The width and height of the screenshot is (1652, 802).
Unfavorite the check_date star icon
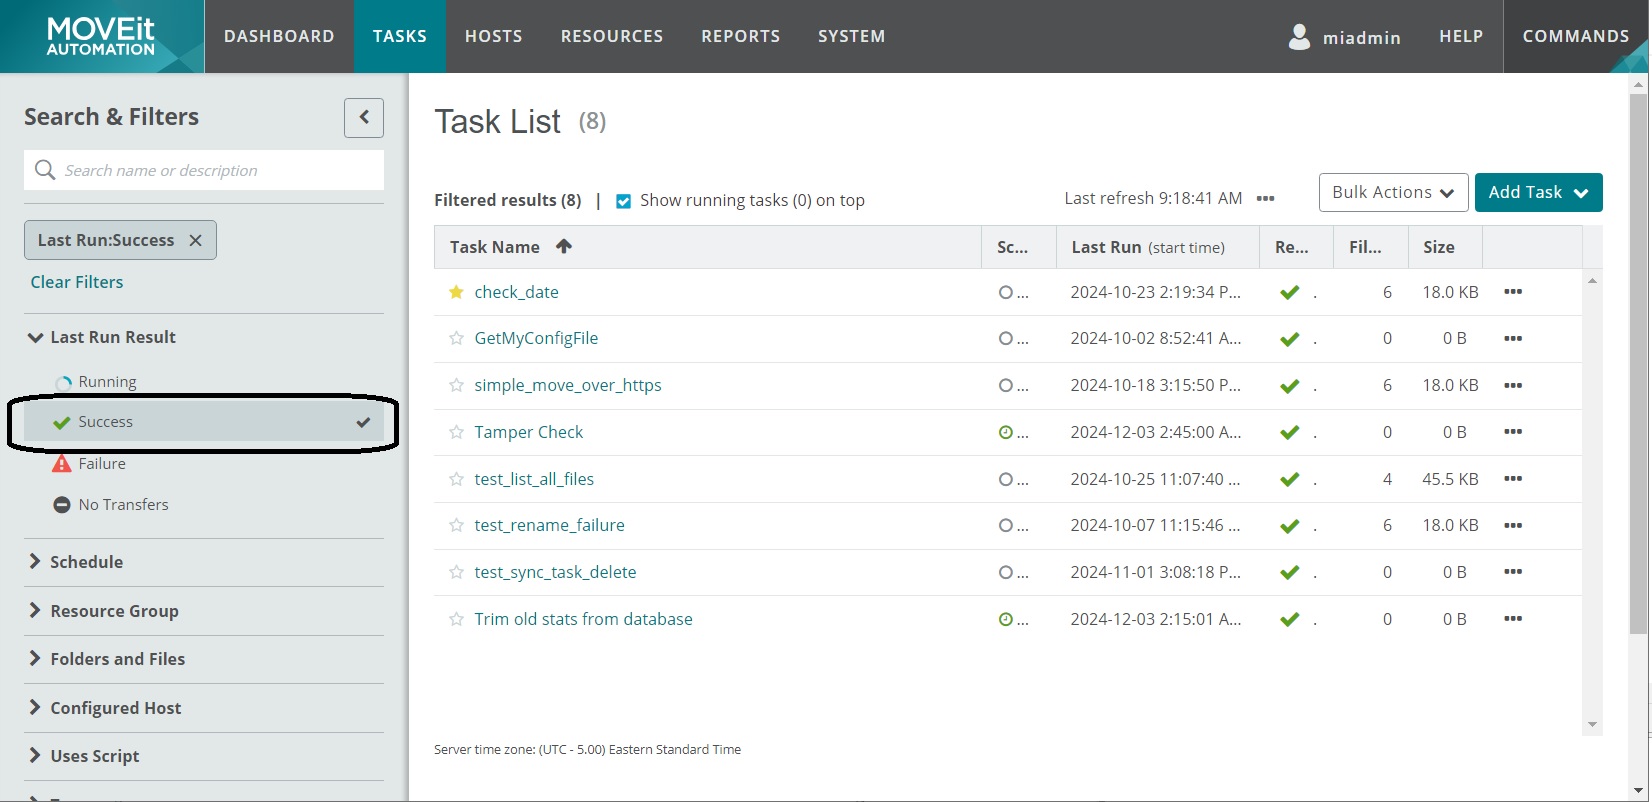tap(456, 292)
